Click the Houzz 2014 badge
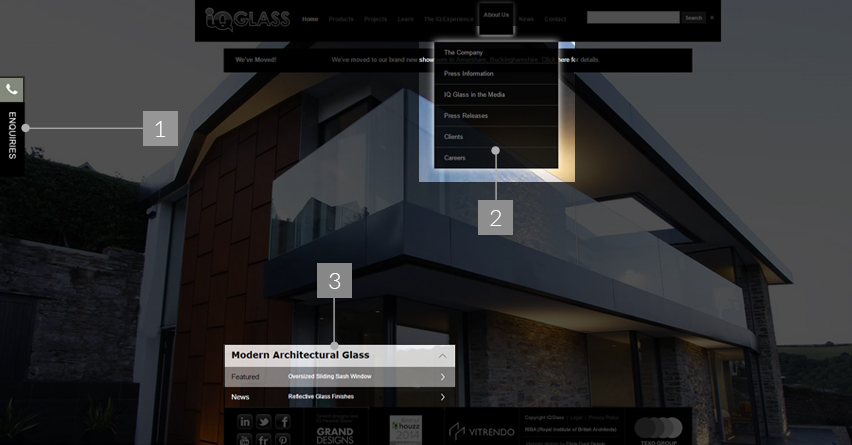The width and height of the screenshot is (852, 445). 405,429
